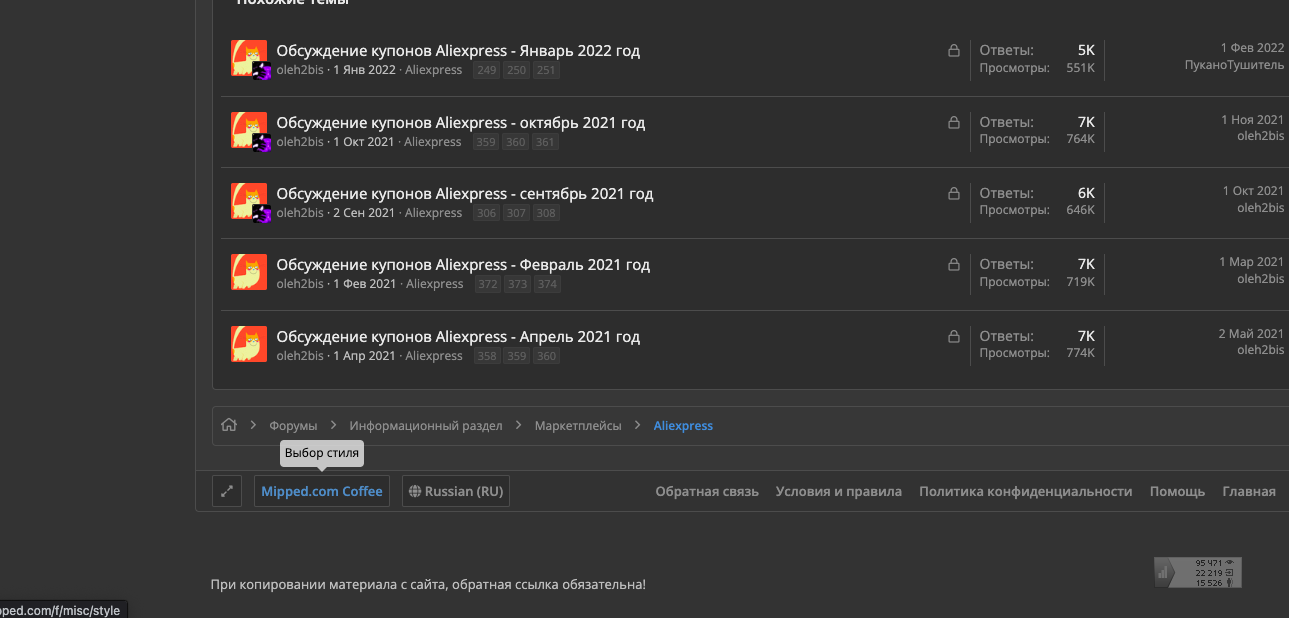Go to page 306 of сентябрь 2021 thread
Viewport: 1289px width, 618px height.
pos(487,213)
